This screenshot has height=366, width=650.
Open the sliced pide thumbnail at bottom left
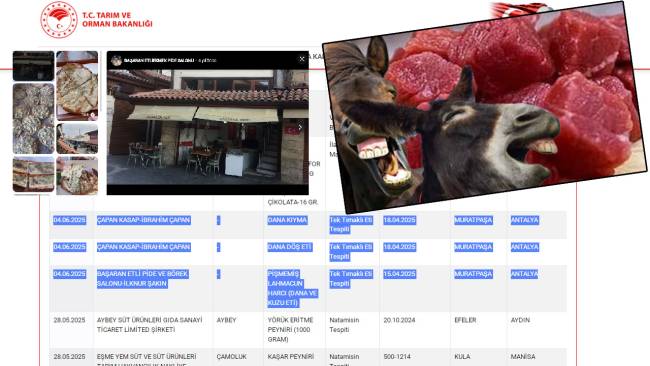point(33,174)
